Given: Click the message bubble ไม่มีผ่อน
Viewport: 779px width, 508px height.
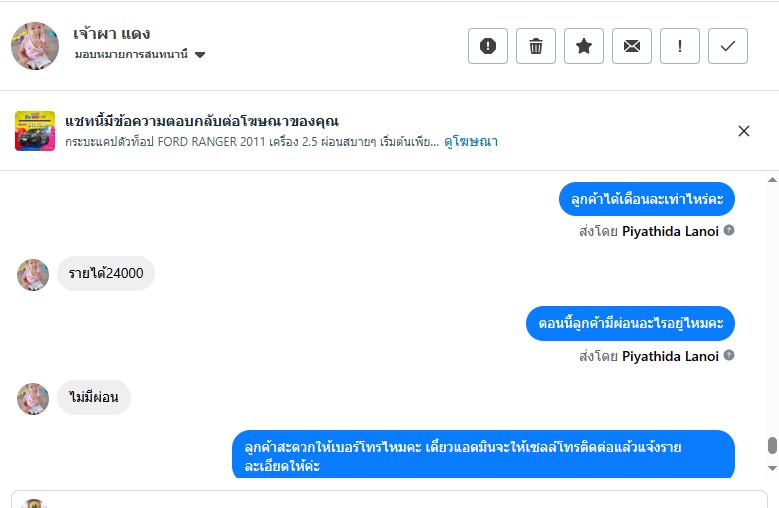Looking at the screenshot, I should tap(94, 398).
